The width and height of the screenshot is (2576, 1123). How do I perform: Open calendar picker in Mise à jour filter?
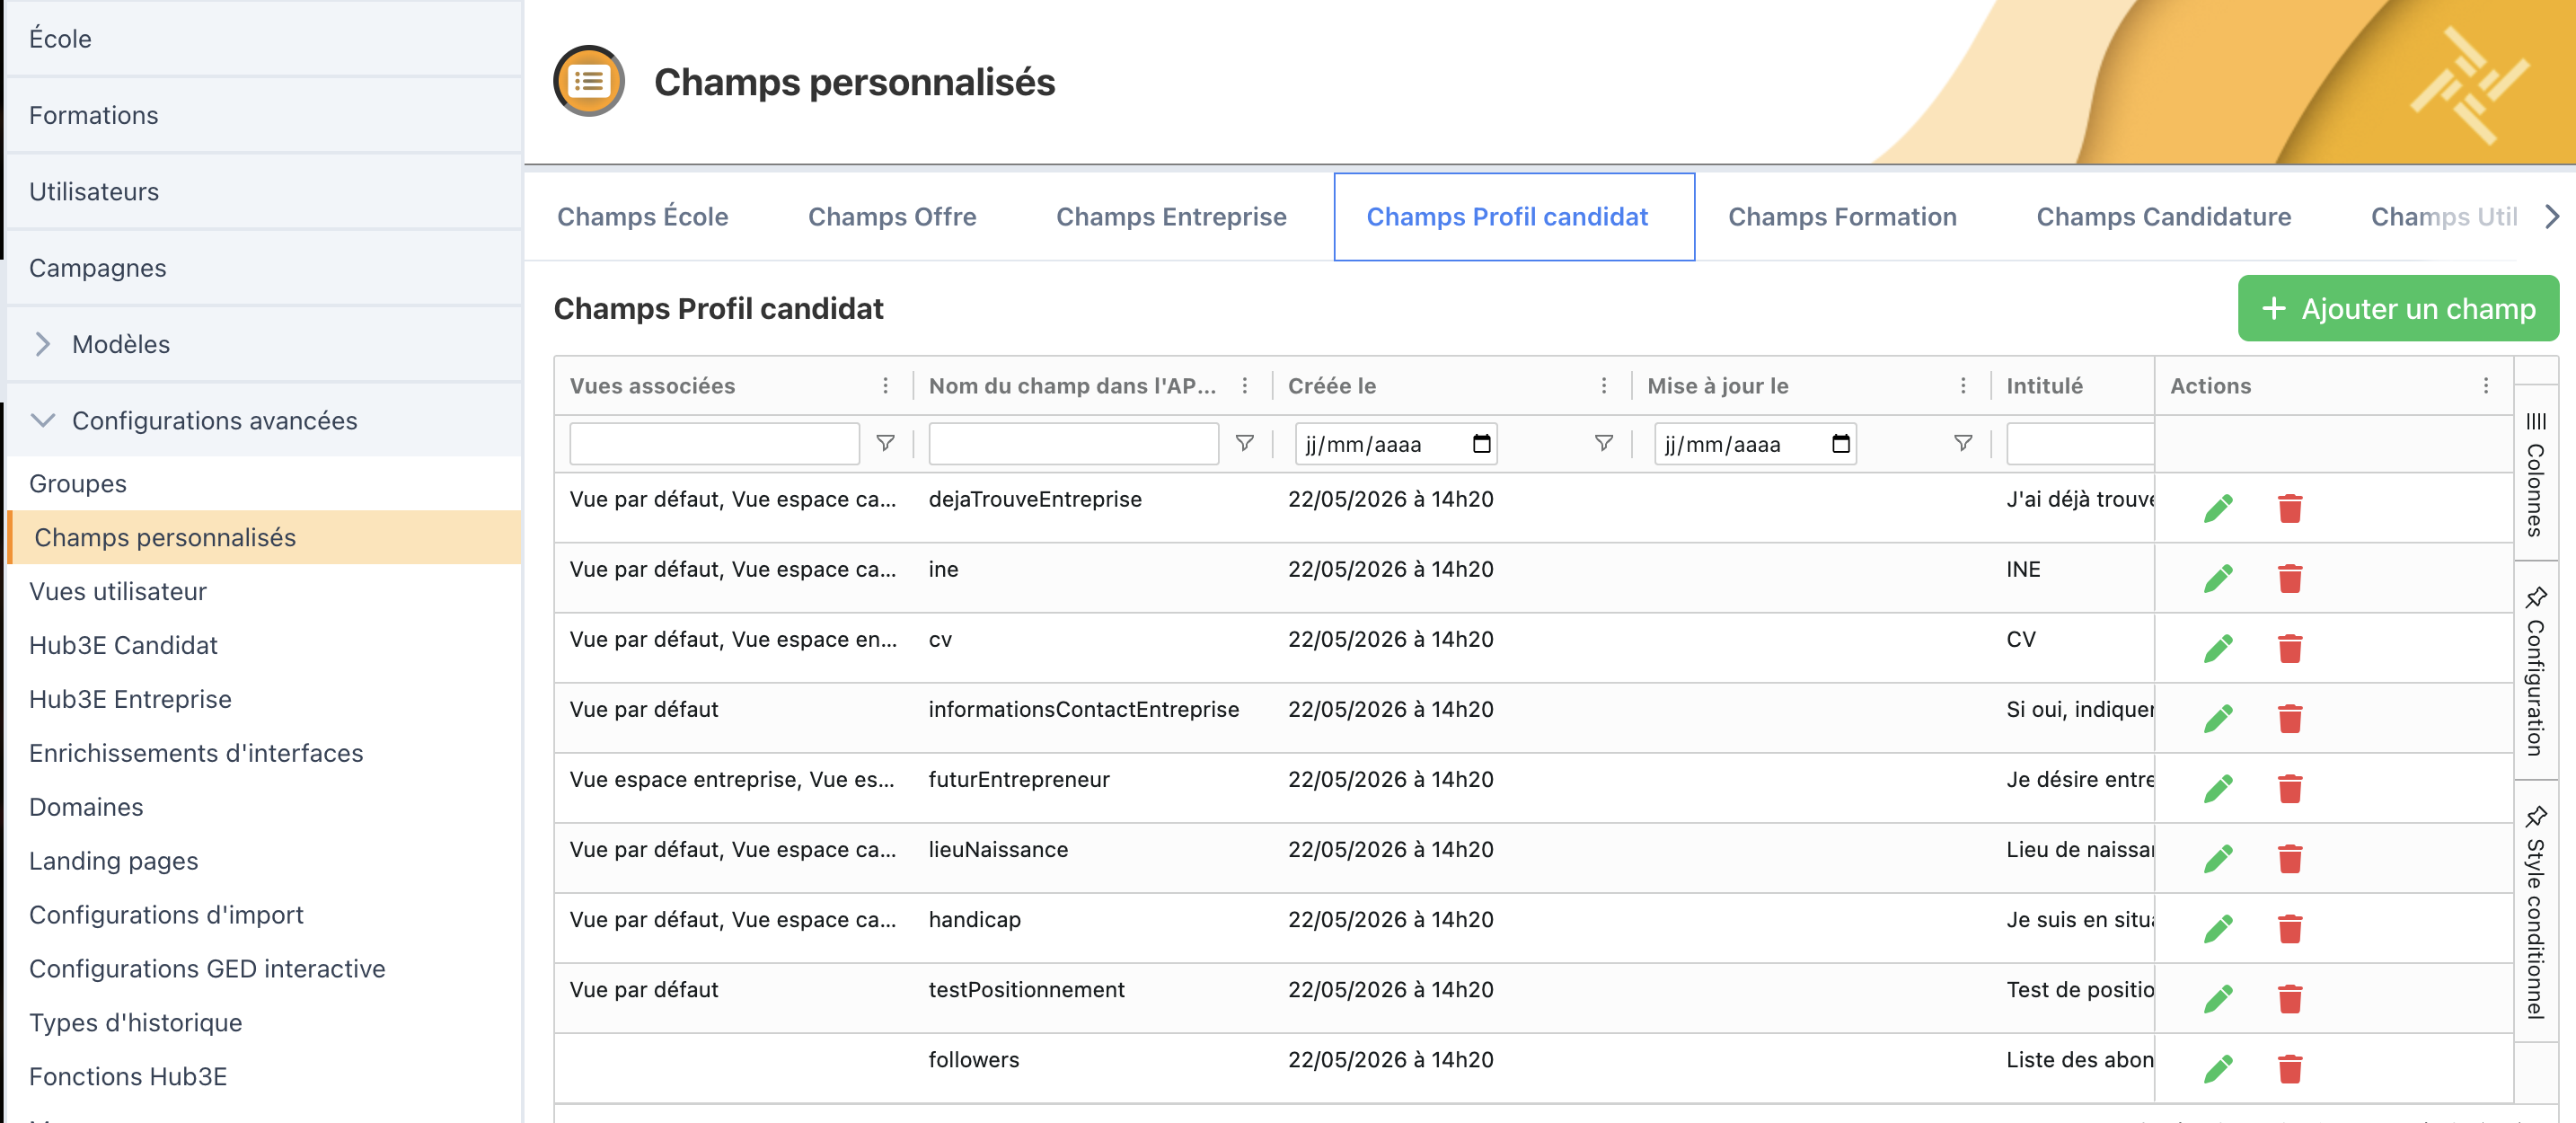coord(1840,443)
